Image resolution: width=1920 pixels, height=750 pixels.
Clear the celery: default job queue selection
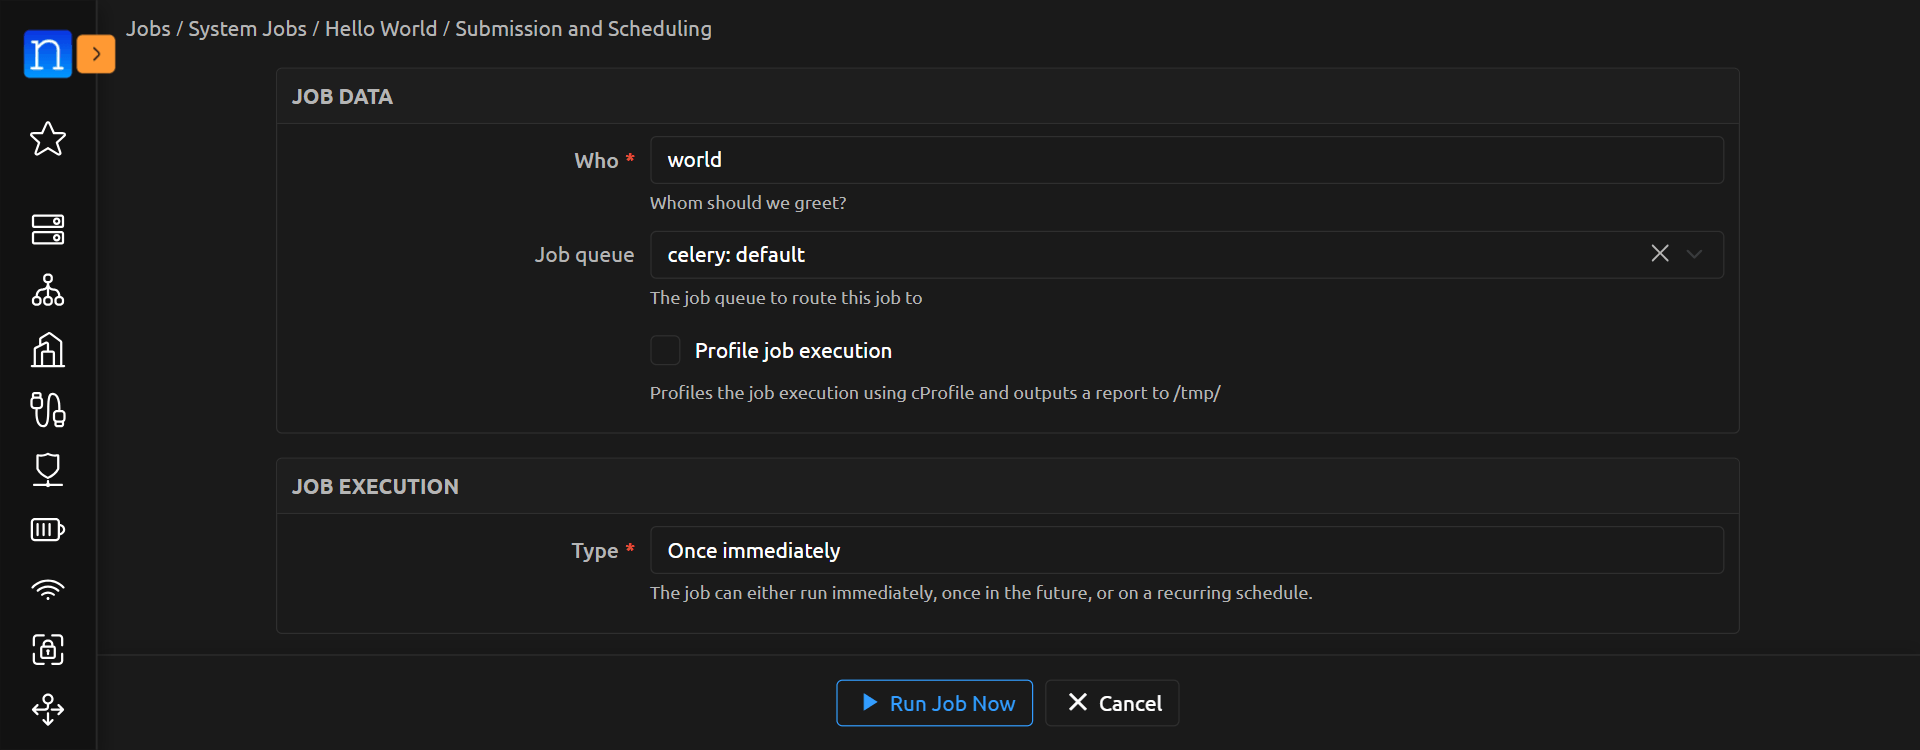point(1660,254)
